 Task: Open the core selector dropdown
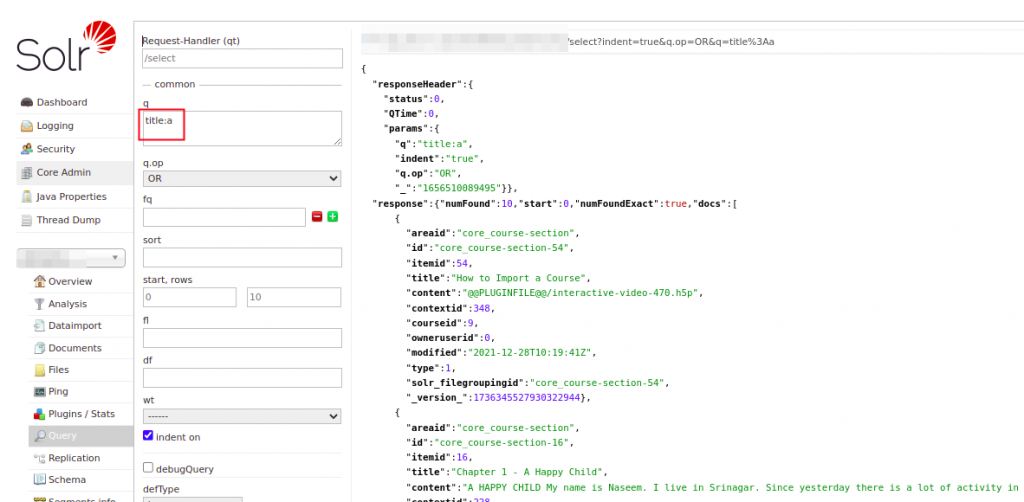pyautogui.click(x=71, y=258)
